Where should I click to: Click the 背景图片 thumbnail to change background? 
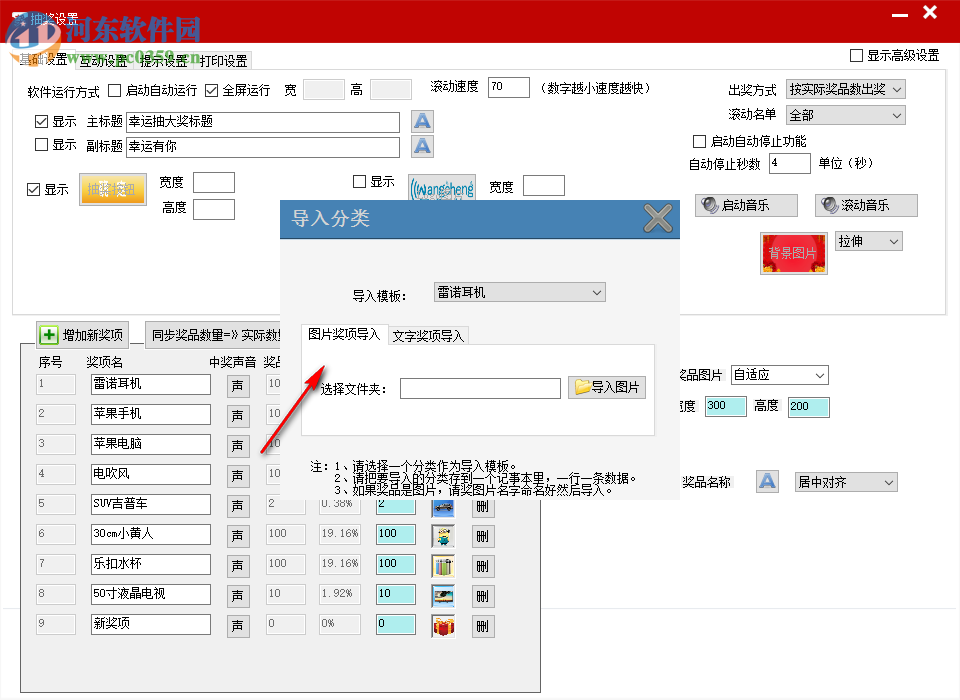click(x=793, y=254)
